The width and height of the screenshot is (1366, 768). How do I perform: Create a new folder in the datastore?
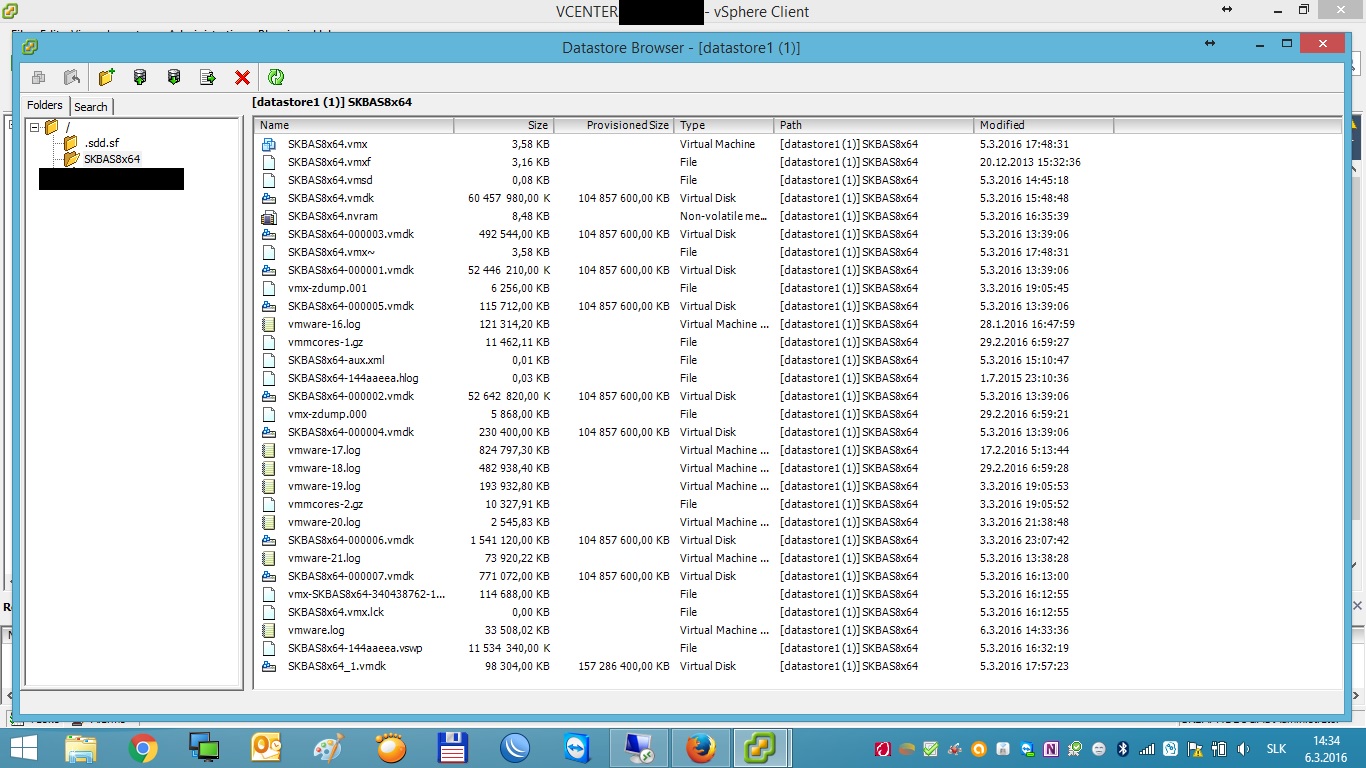pos(107,77)
